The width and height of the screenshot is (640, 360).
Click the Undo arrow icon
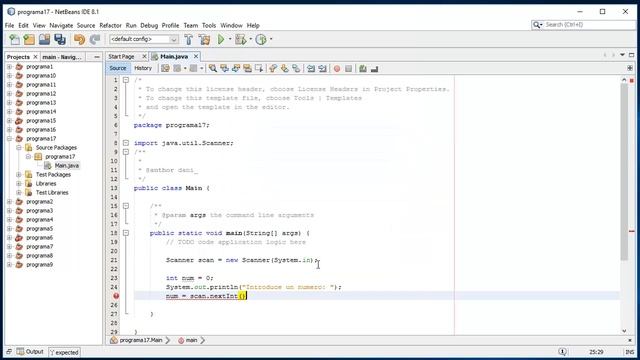click(79, 39)
